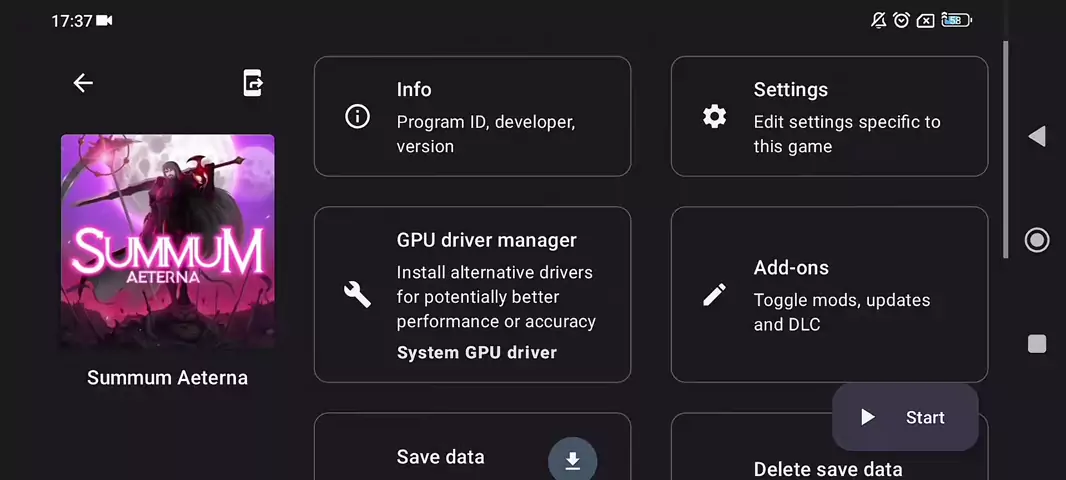Open the game-specific Settings title

[790, 90]
